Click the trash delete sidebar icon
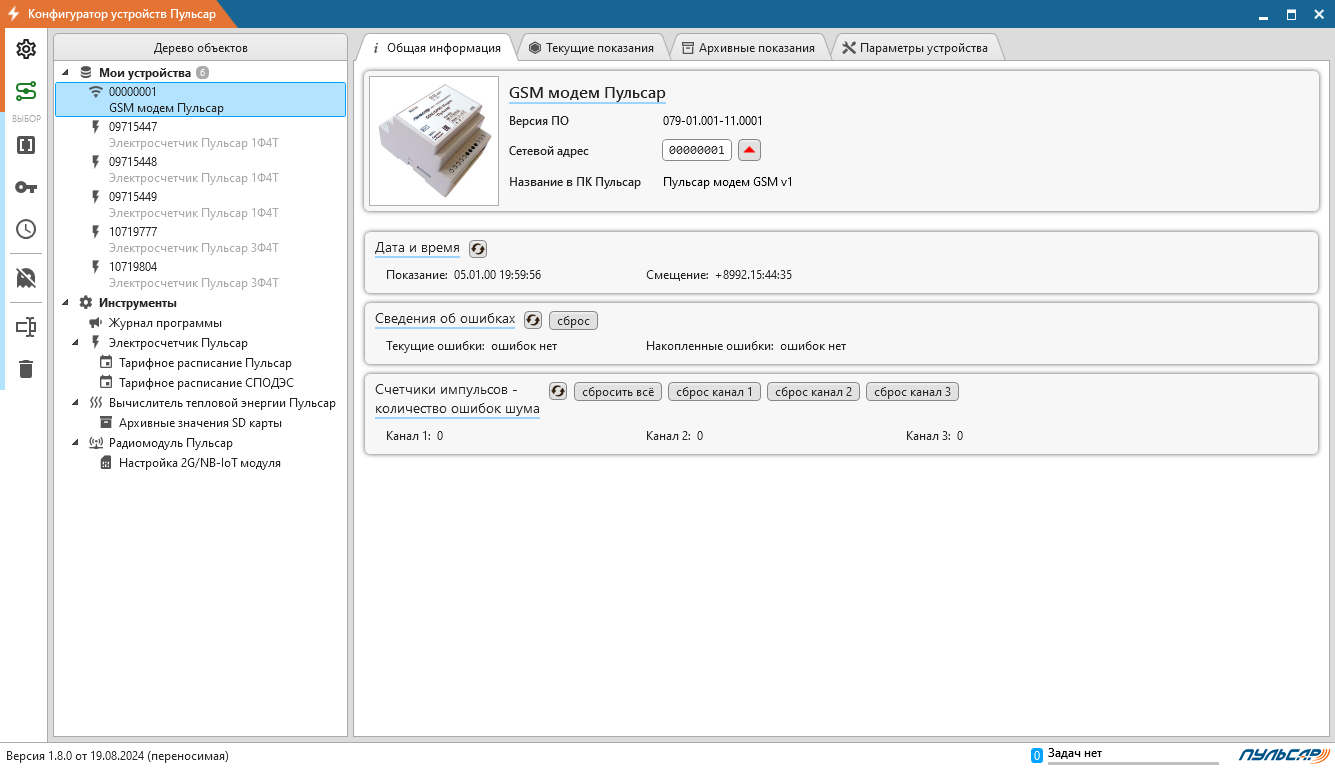The image size is (1335, 768). (x=26, y=369)
